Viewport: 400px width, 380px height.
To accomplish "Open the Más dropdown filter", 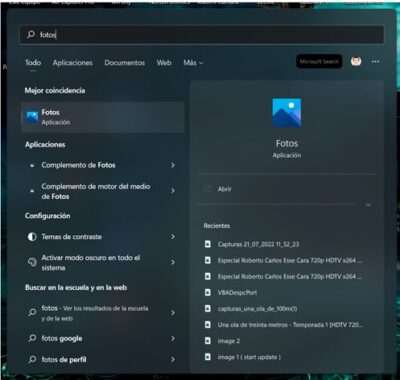I will (x=193, y=63).
